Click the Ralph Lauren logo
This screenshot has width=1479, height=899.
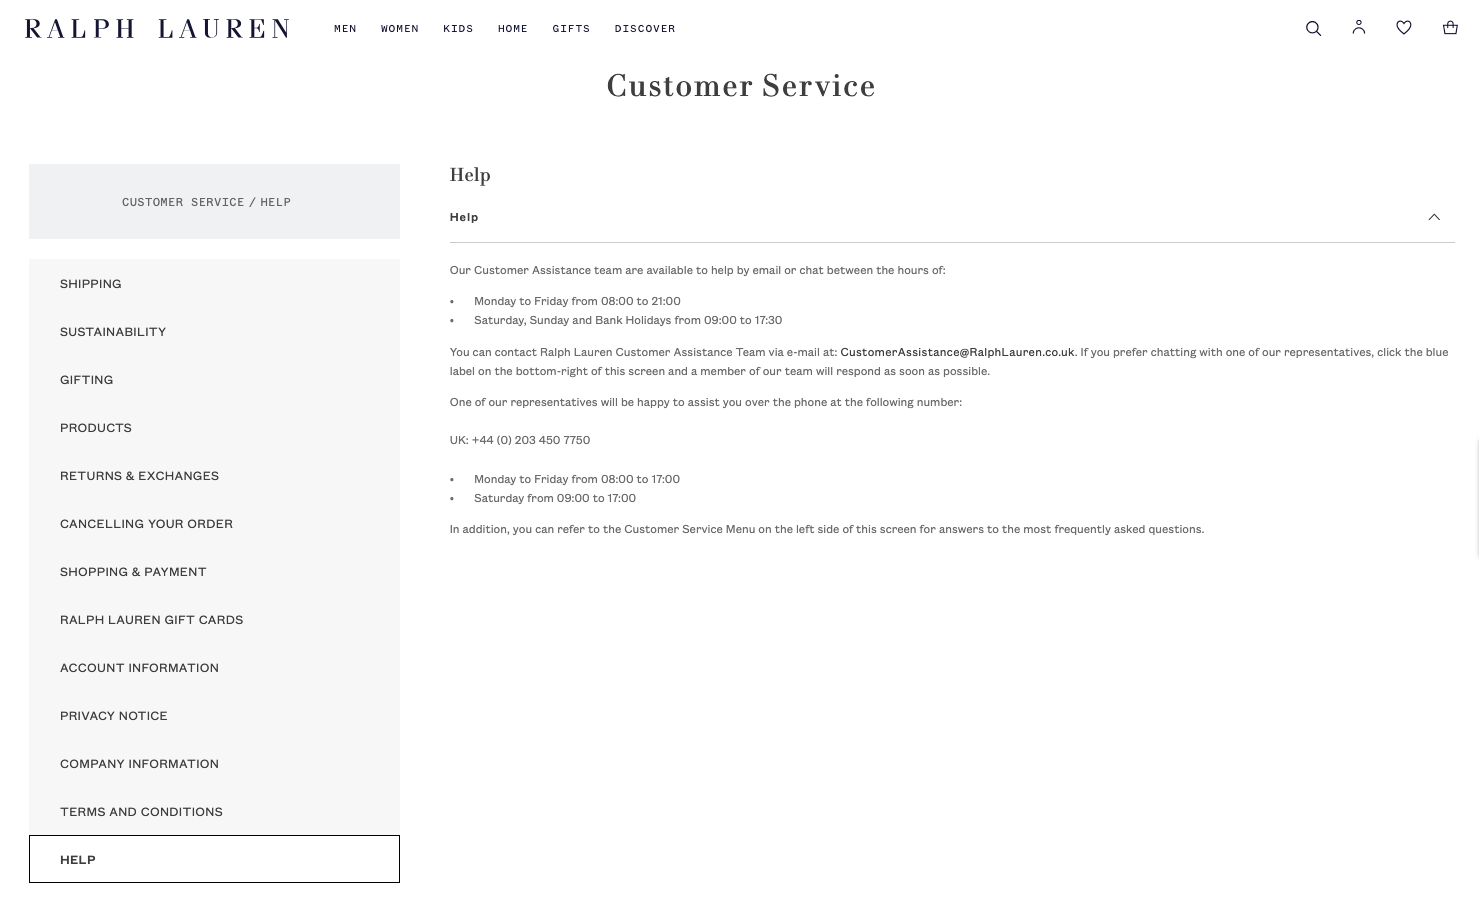(156, 28)
